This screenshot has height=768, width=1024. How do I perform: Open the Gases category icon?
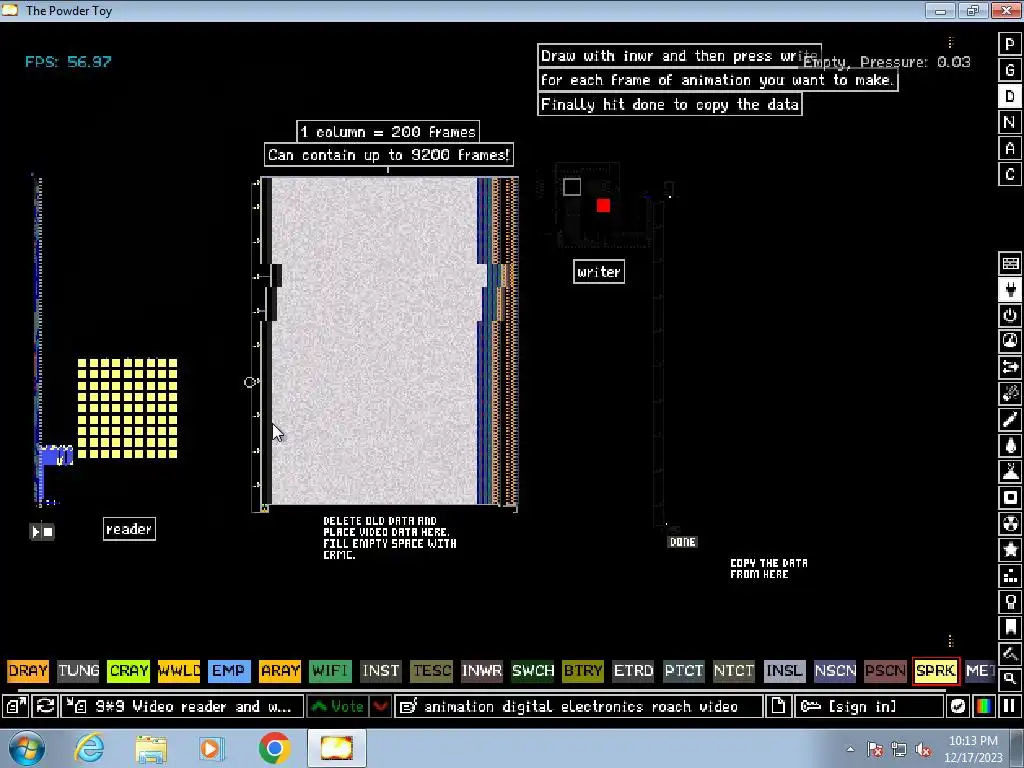point(1010,420)
